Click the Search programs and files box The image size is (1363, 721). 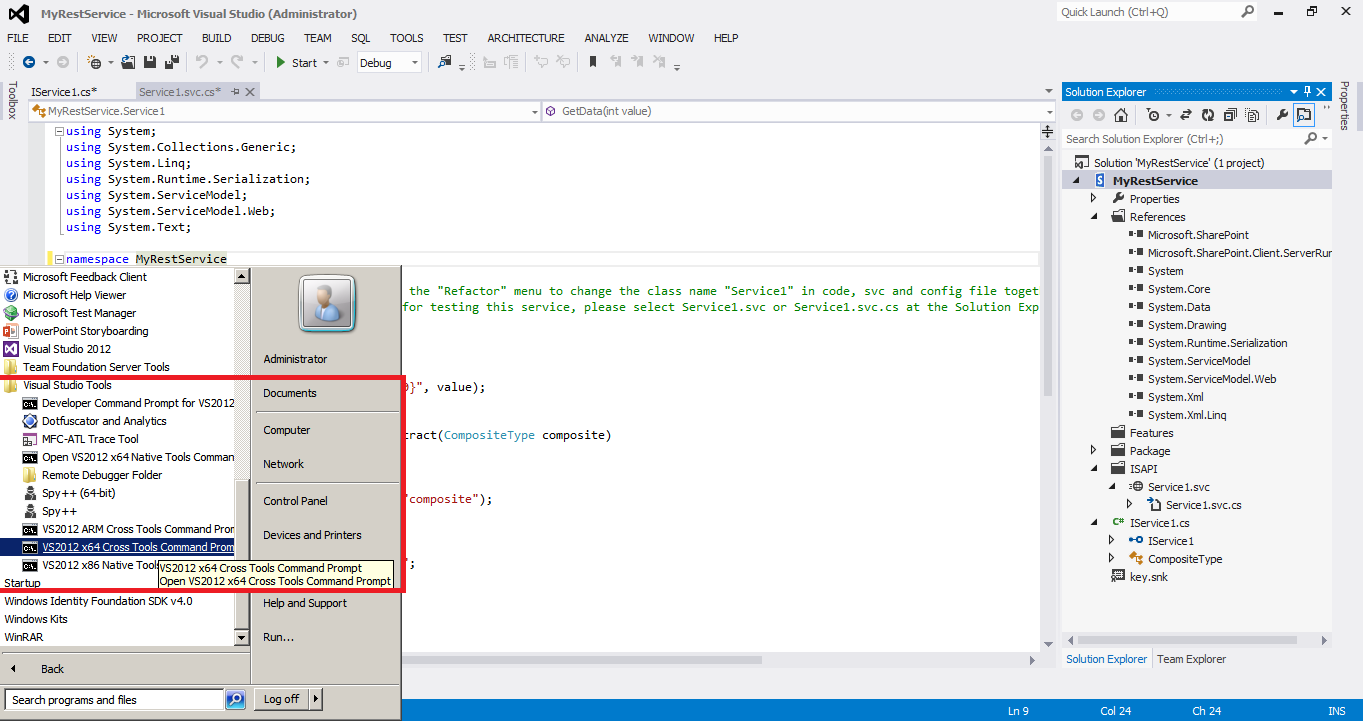coord(113,699)
